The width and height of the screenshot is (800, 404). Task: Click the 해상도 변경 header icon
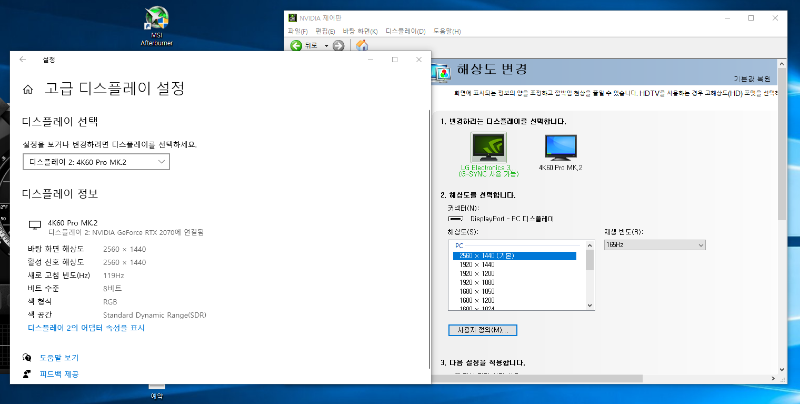441,73
